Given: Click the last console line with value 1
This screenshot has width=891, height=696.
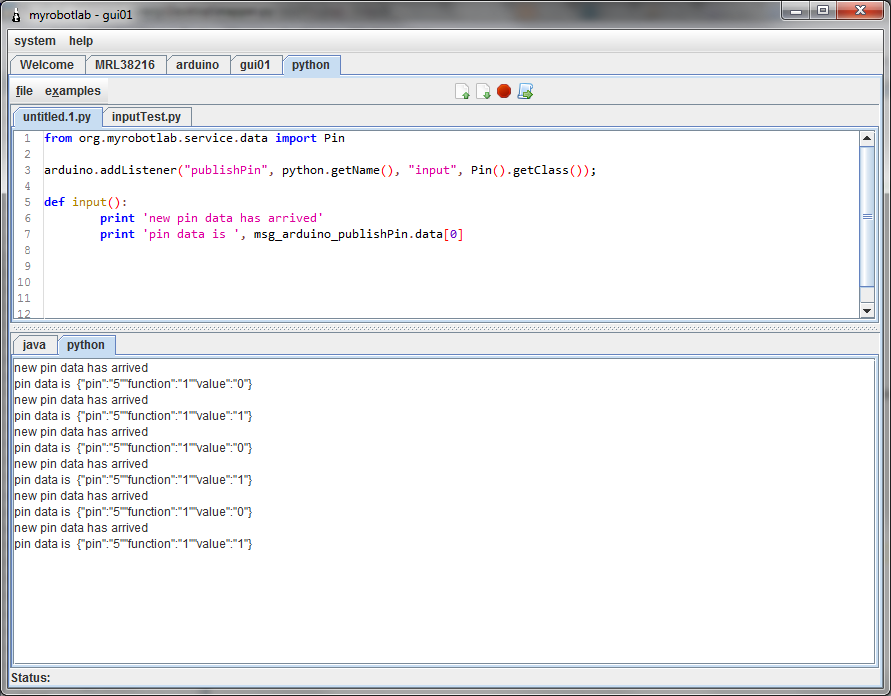Looking at the screenshot, I should click(x=134, y=544).
